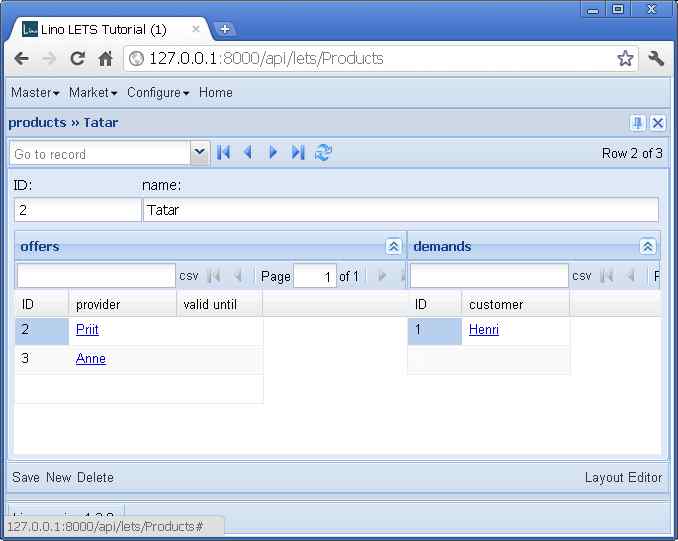678x541 pixels.
Task: Open the Layout Editor
Action: click(x=623, y=477)
